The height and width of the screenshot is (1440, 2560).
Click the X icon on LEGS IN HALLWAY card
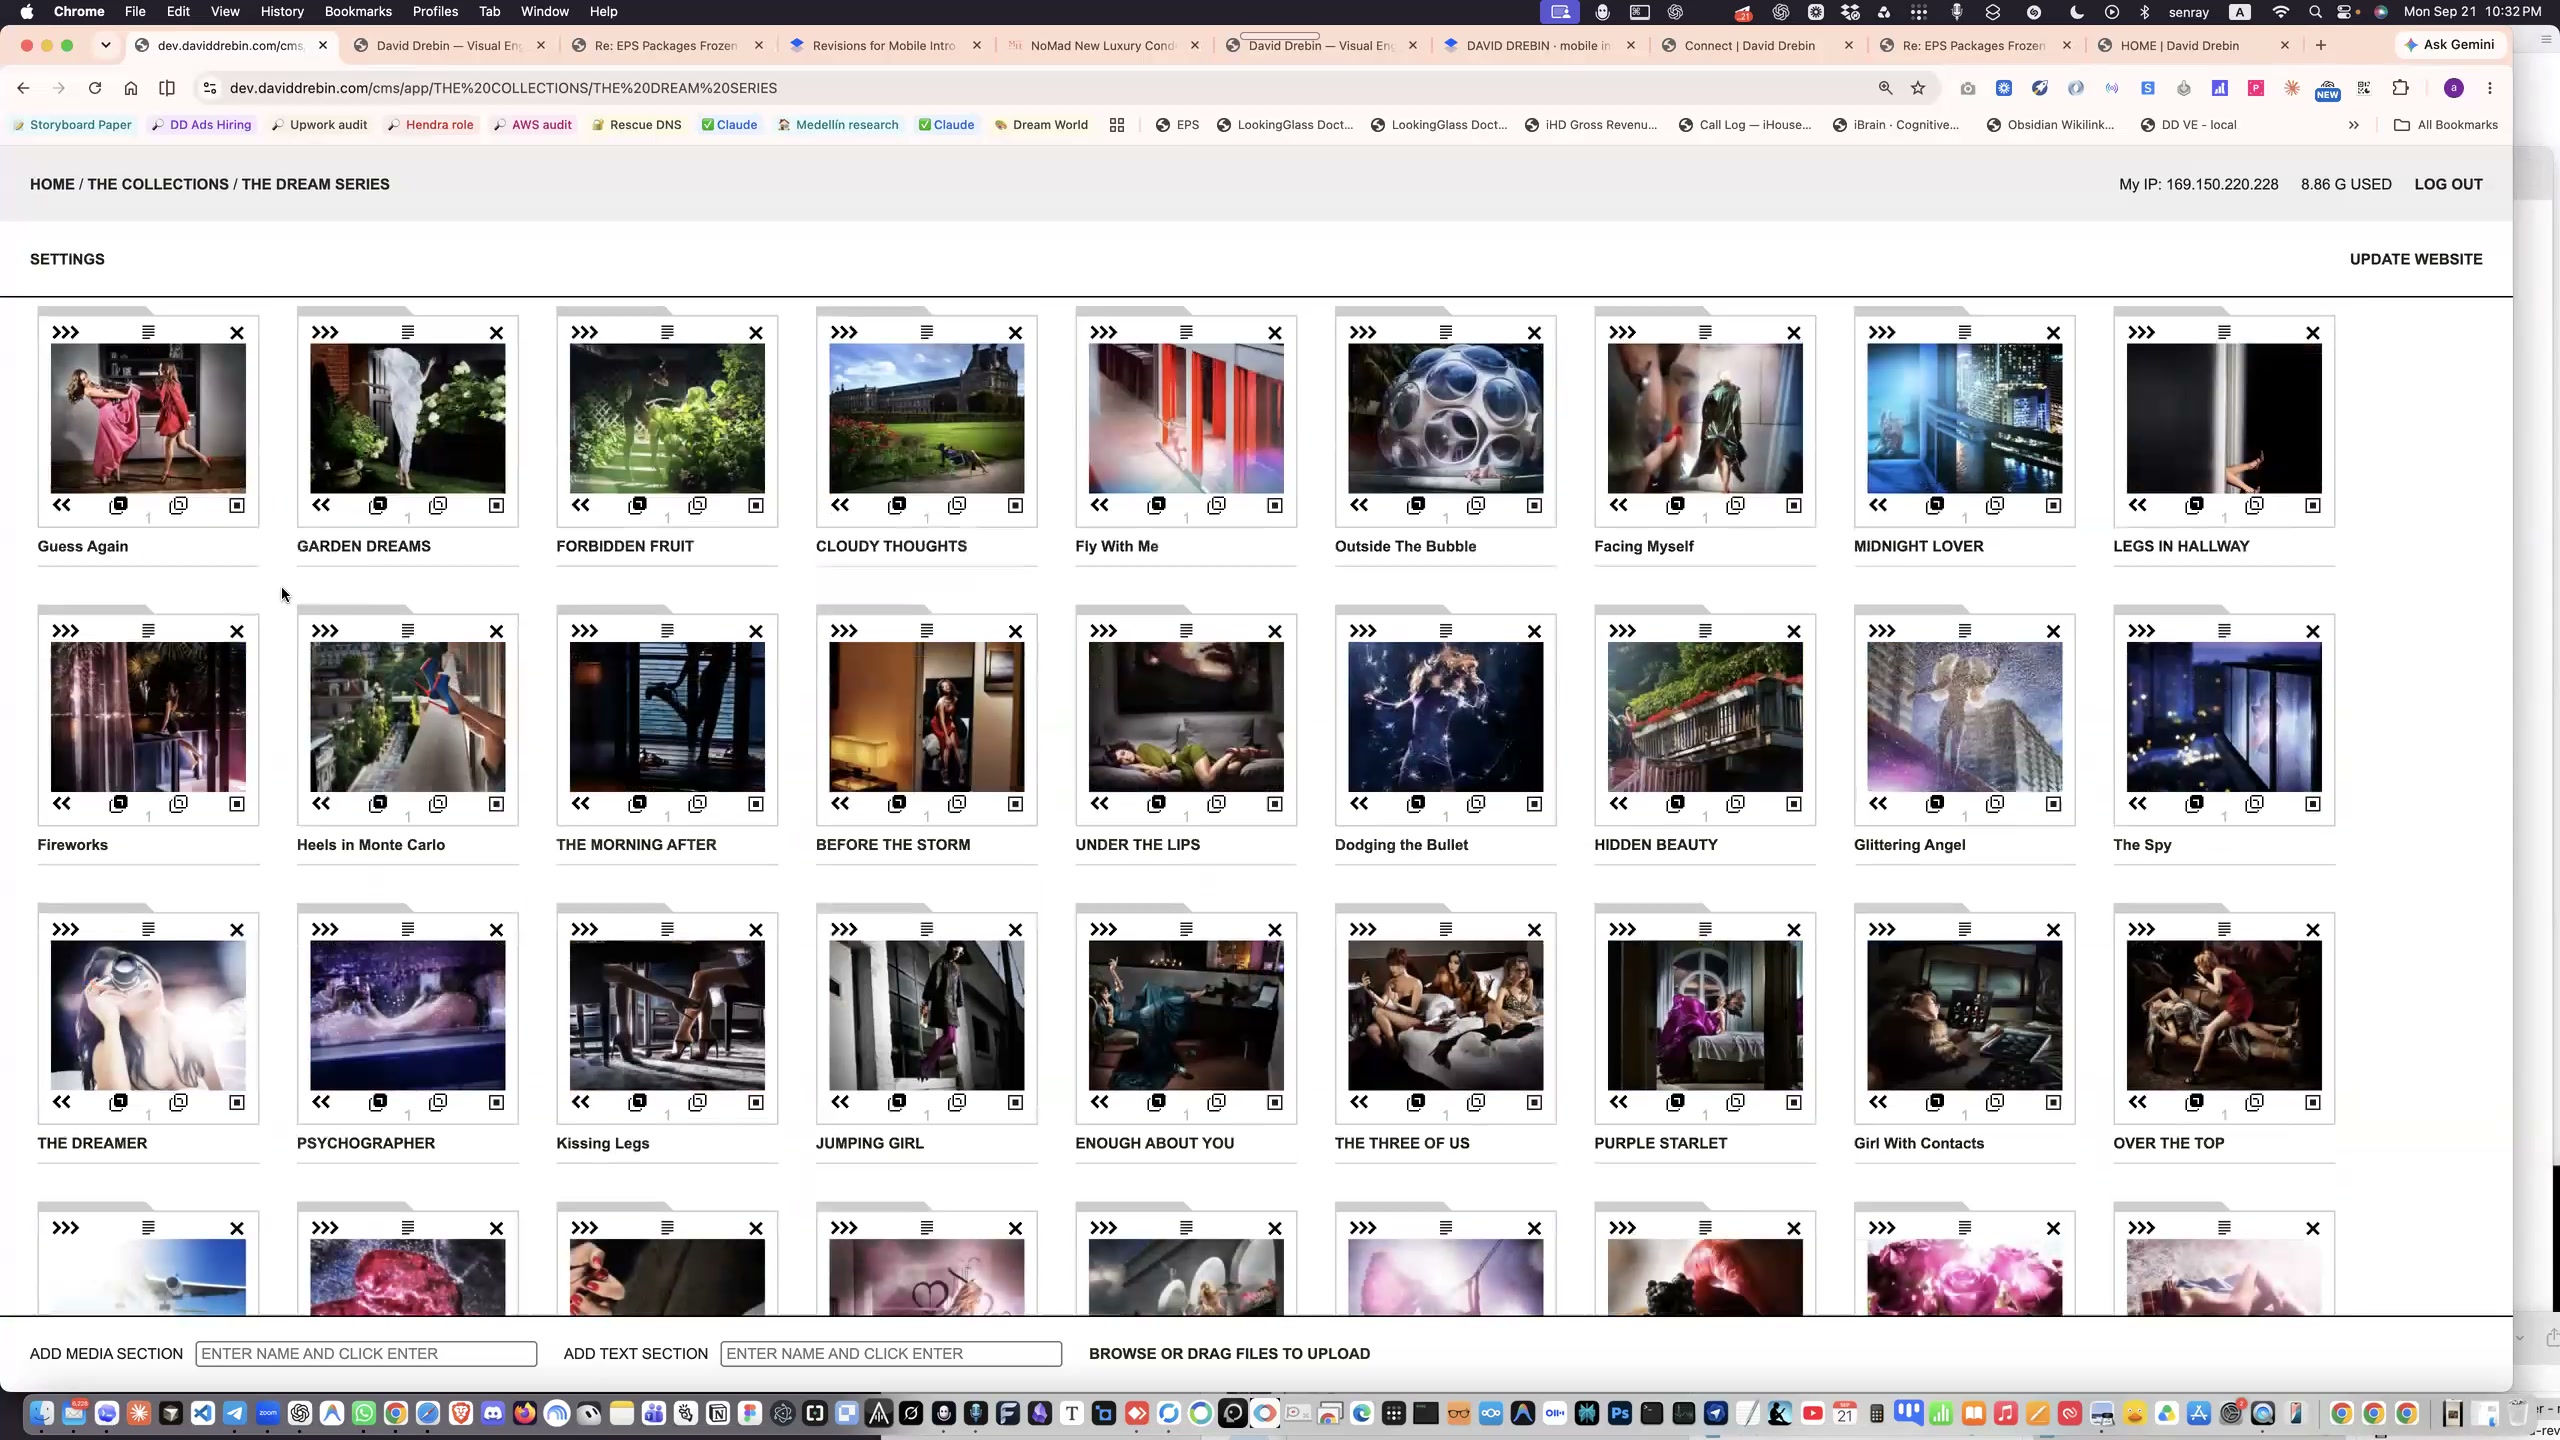2313,333
